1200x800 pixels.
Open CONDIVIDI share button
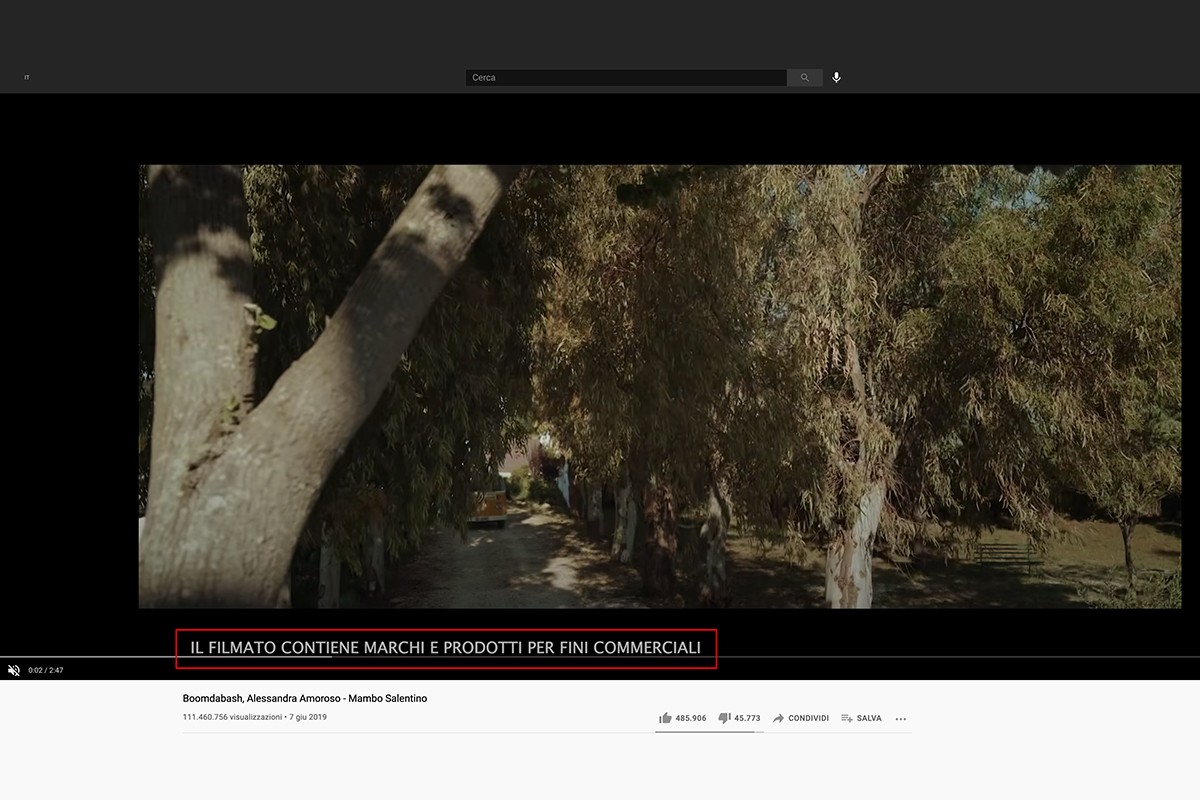click(800, 718)
